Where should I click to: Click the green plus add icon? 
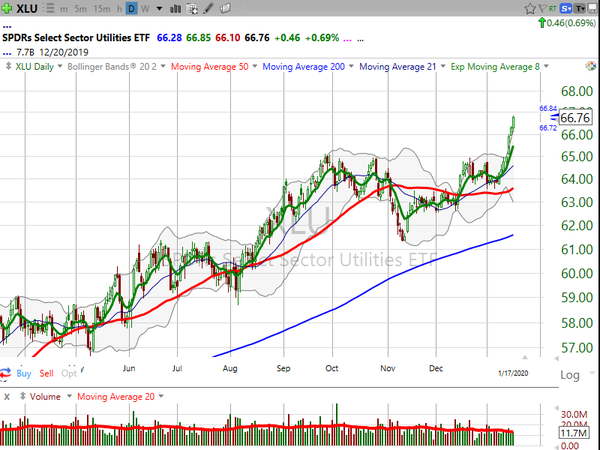(7, 8)
